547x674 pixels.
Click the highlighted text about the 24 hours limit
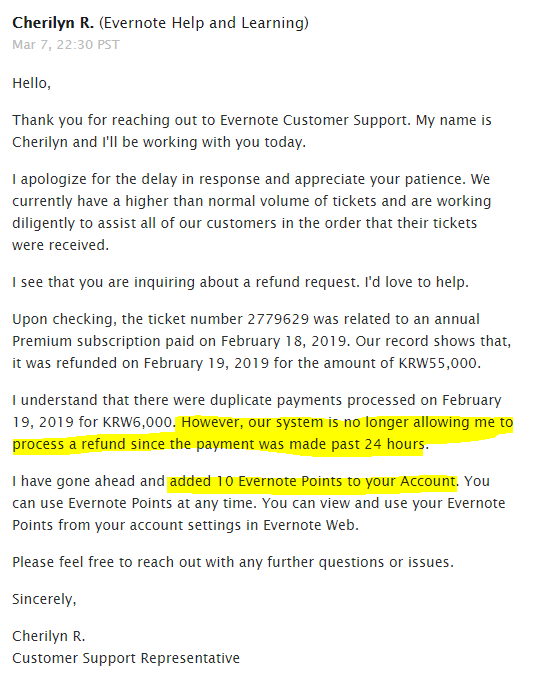click(x=263, y=433)
